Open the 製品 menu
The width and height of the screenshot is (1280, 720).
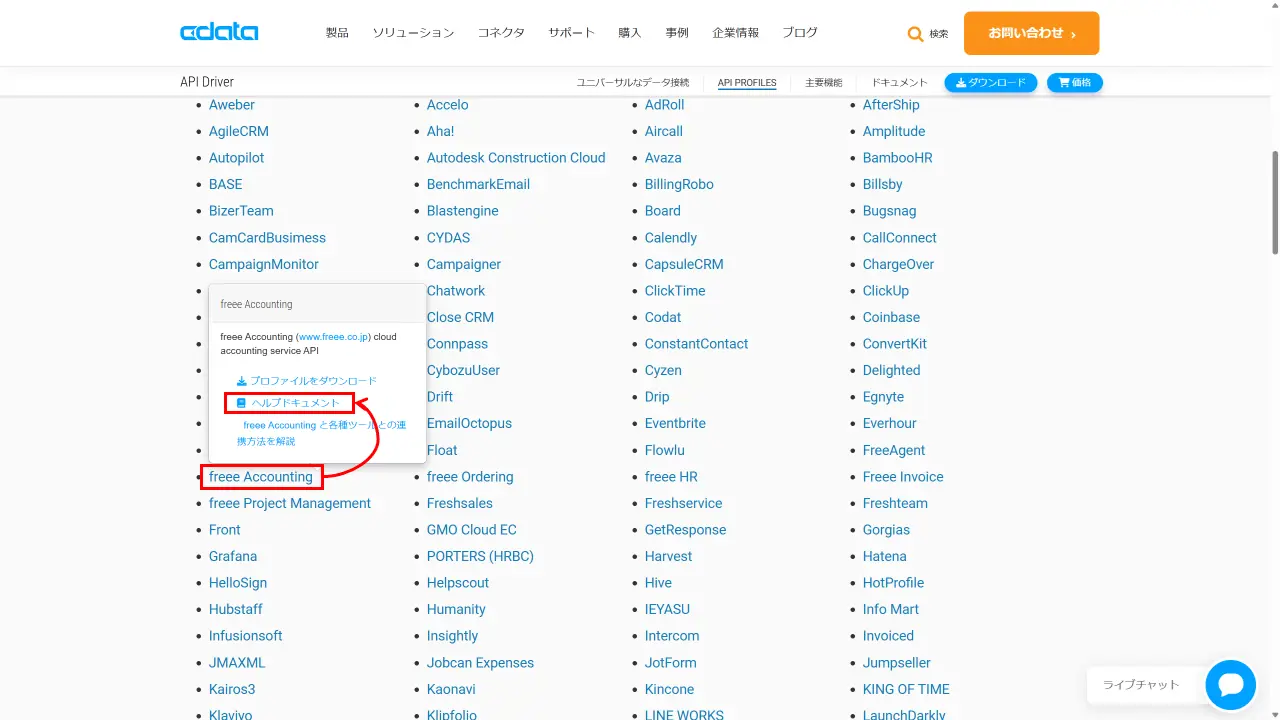click(337, 33)
